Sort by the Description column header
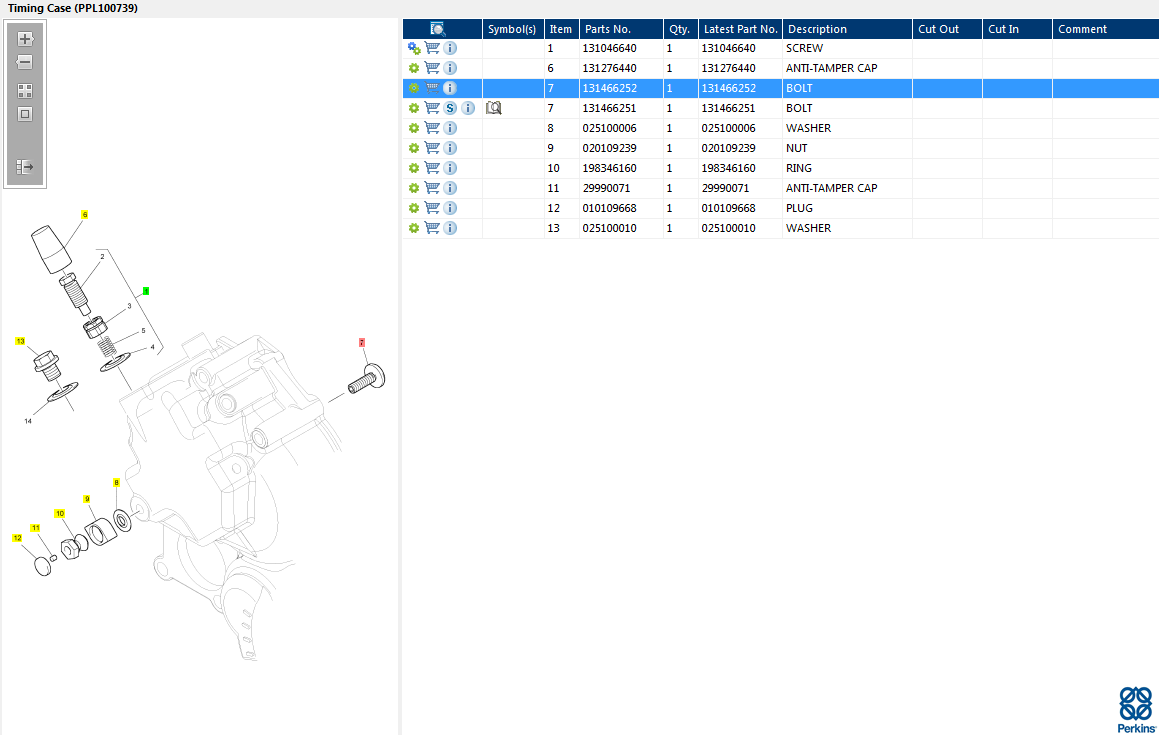This screenshot has height=735, width=1159. 847,29
